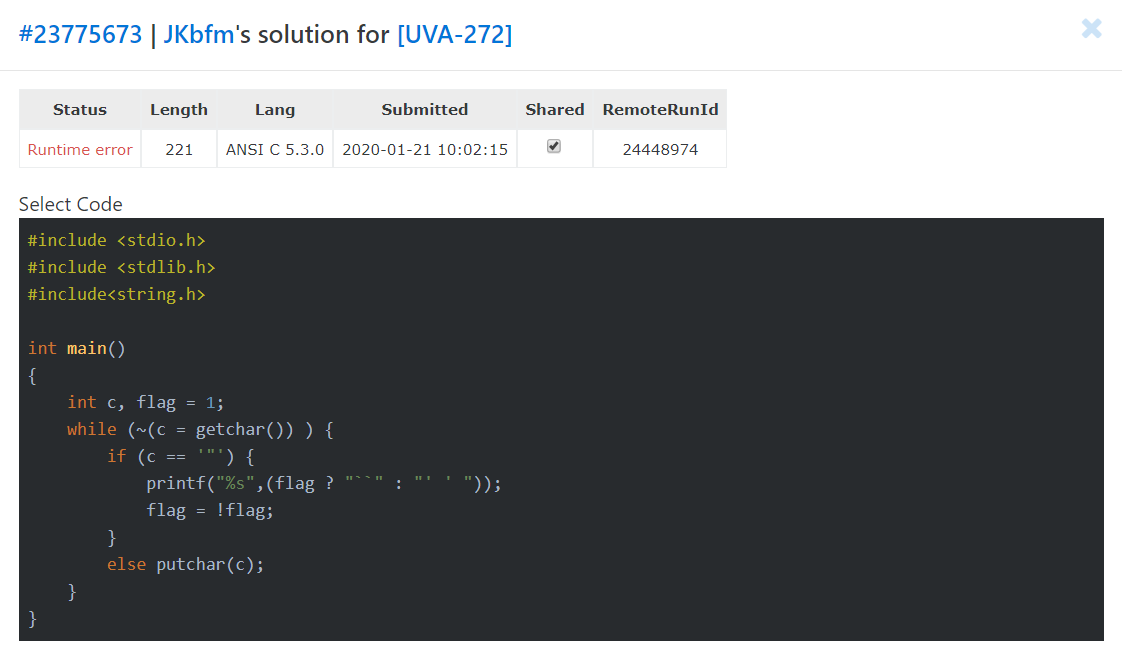Click the remote run id 24448974
1123x660 pixels.
660,150
